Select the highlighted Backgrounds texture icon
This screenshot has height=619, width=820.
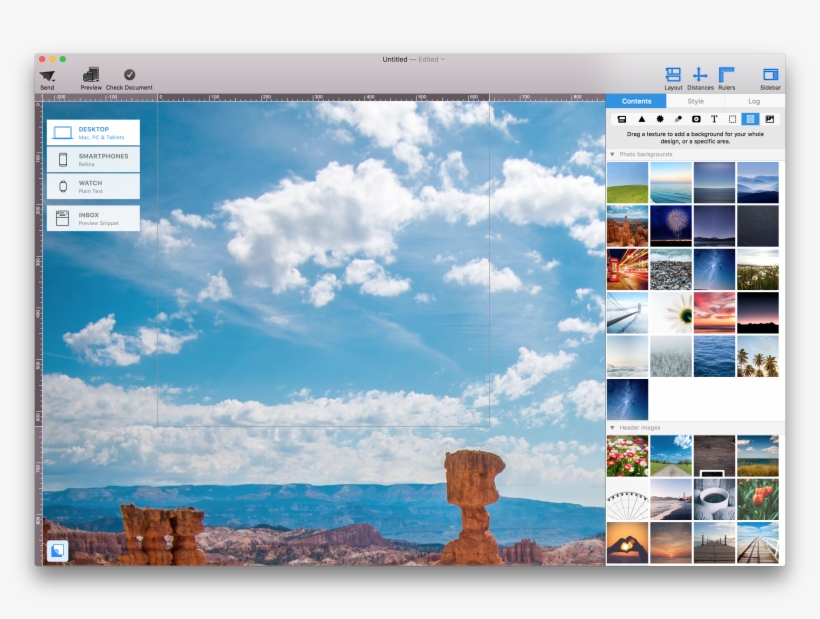[x=751, y=119]
